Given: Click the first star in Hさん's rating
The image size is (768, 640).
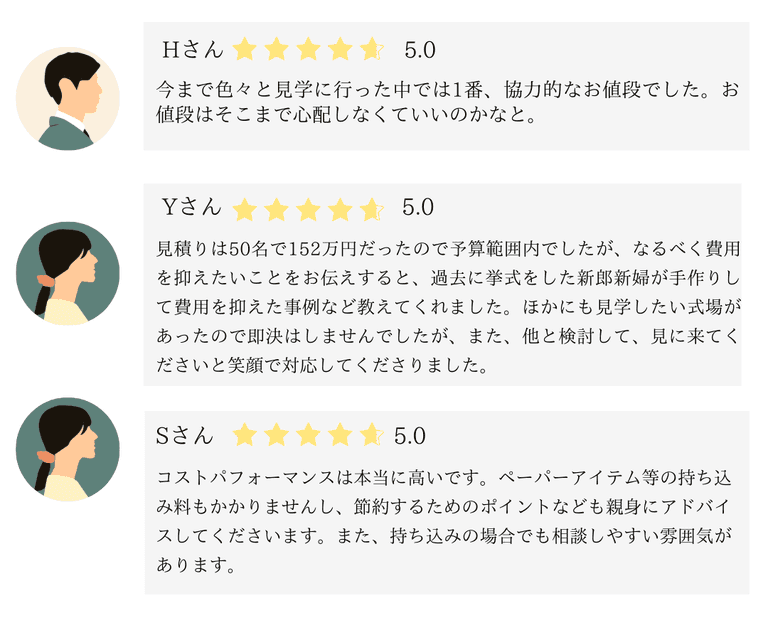Looking at the screenshot, I should (243, 49).
